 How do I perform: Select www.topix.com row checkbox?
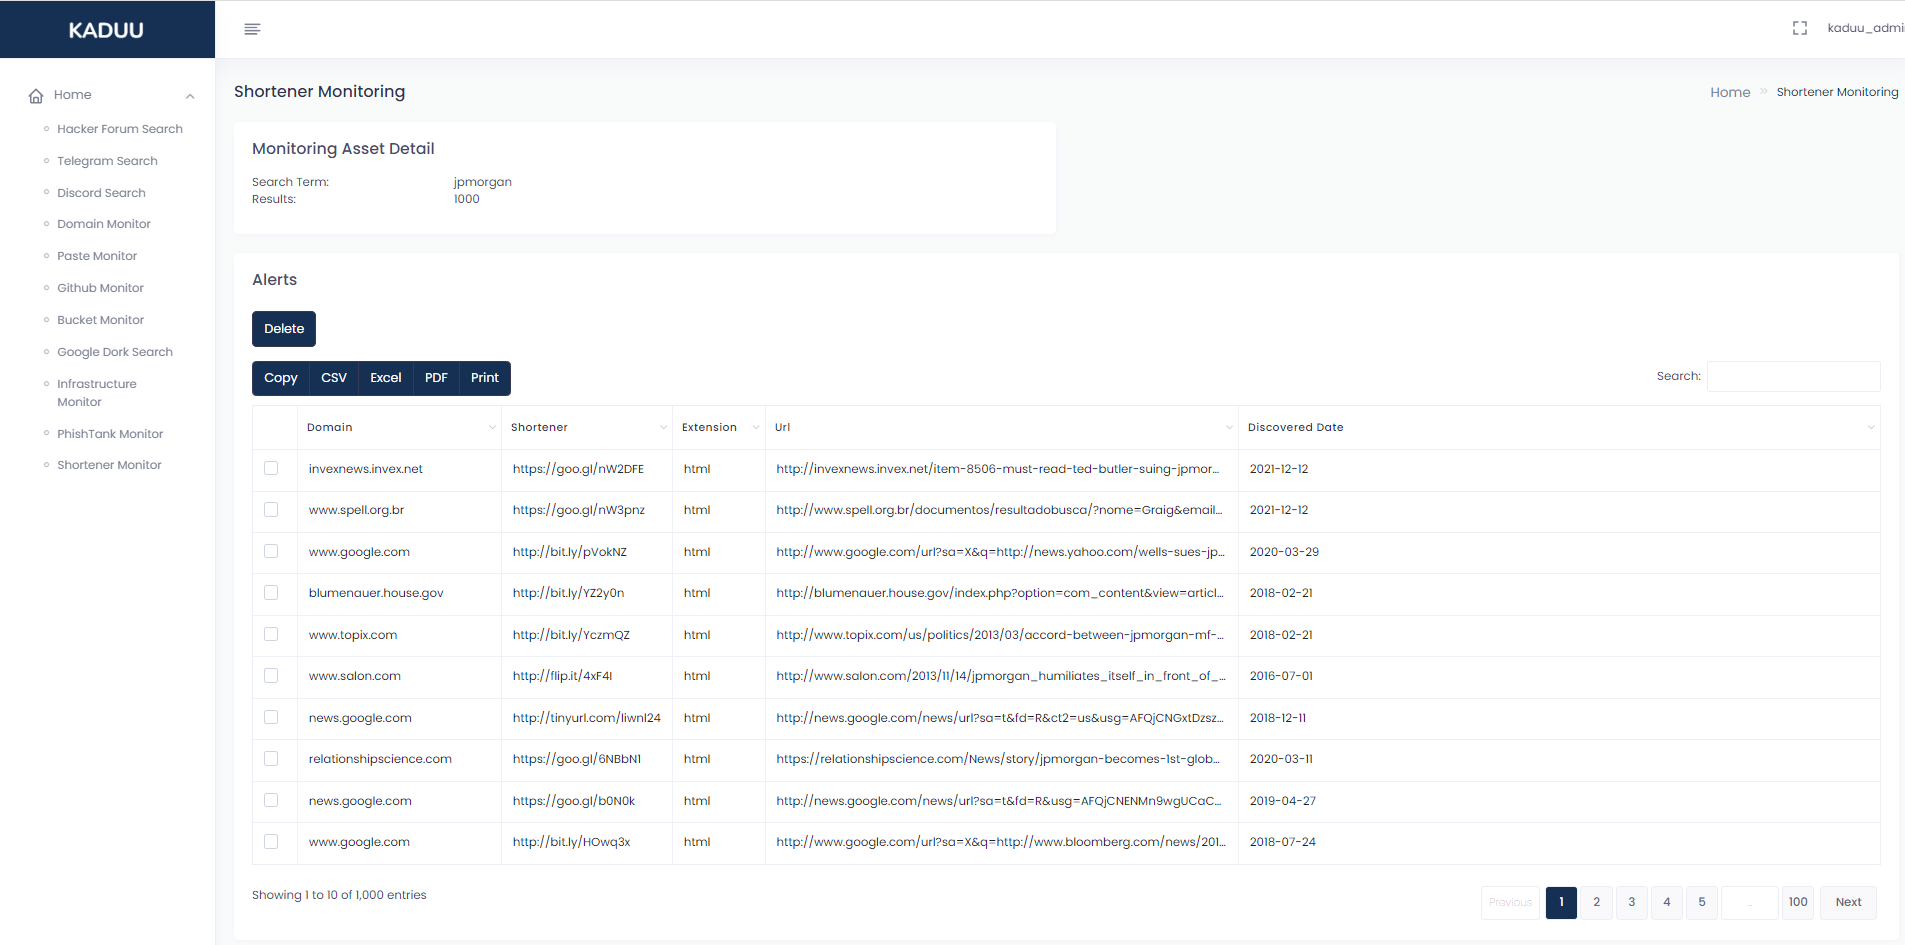tap(271, 634)
